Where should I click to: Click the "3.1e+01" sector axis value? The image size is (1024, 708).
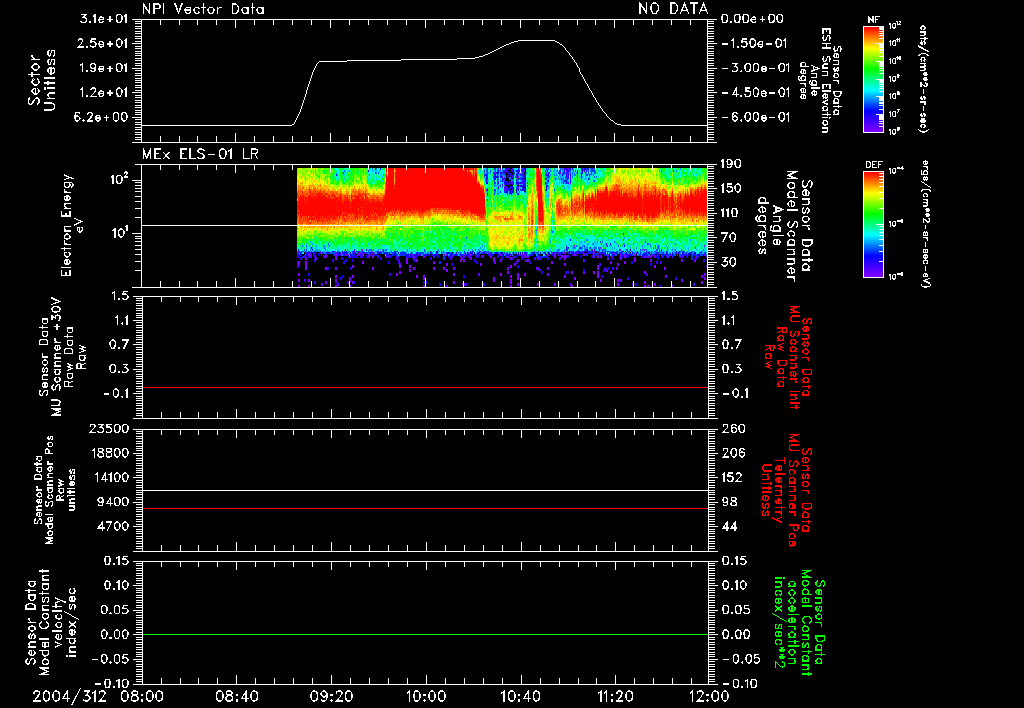(104, 19)
